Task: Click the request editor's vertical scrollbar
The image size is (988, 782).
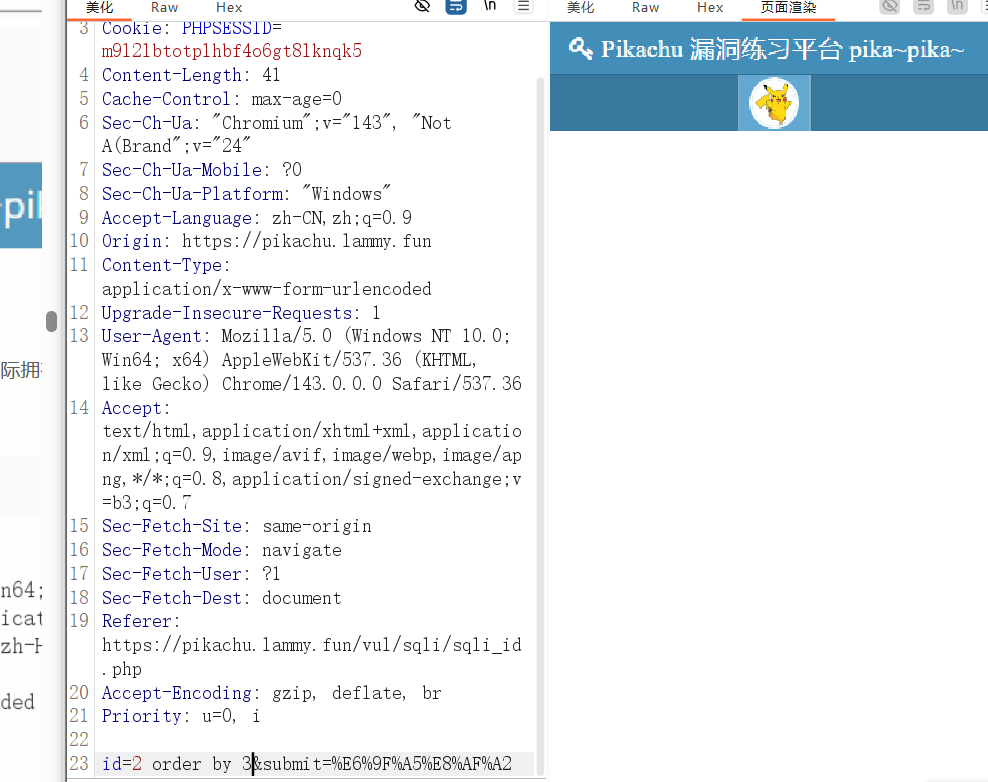Action: coord(541,400)
